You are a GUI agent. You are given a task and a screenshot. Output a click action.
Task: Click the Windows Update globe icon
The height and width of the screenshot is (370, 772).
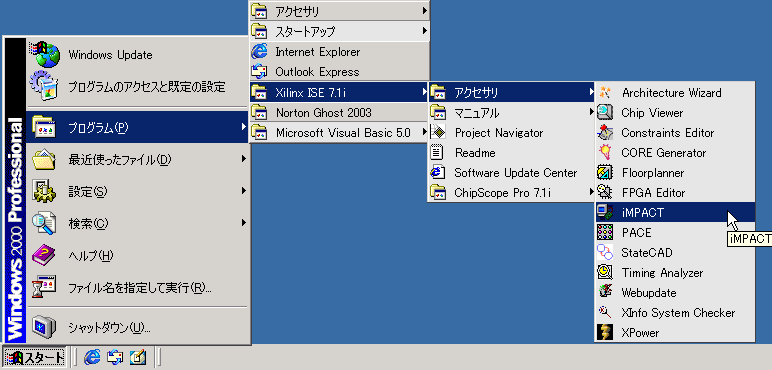[45, 55]
